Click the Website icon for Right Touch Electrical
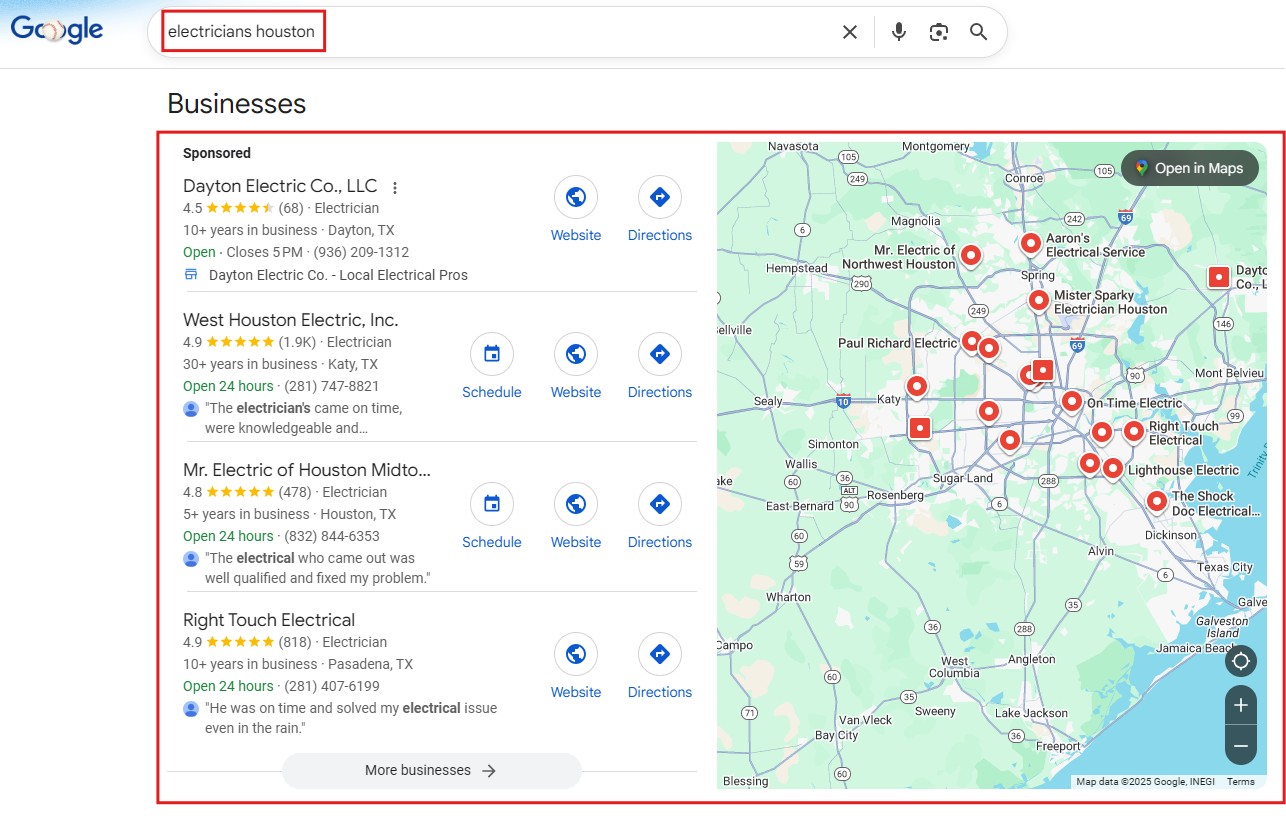Image resolution: width=1286 pixels, height=820 pixels. [575, 653]
